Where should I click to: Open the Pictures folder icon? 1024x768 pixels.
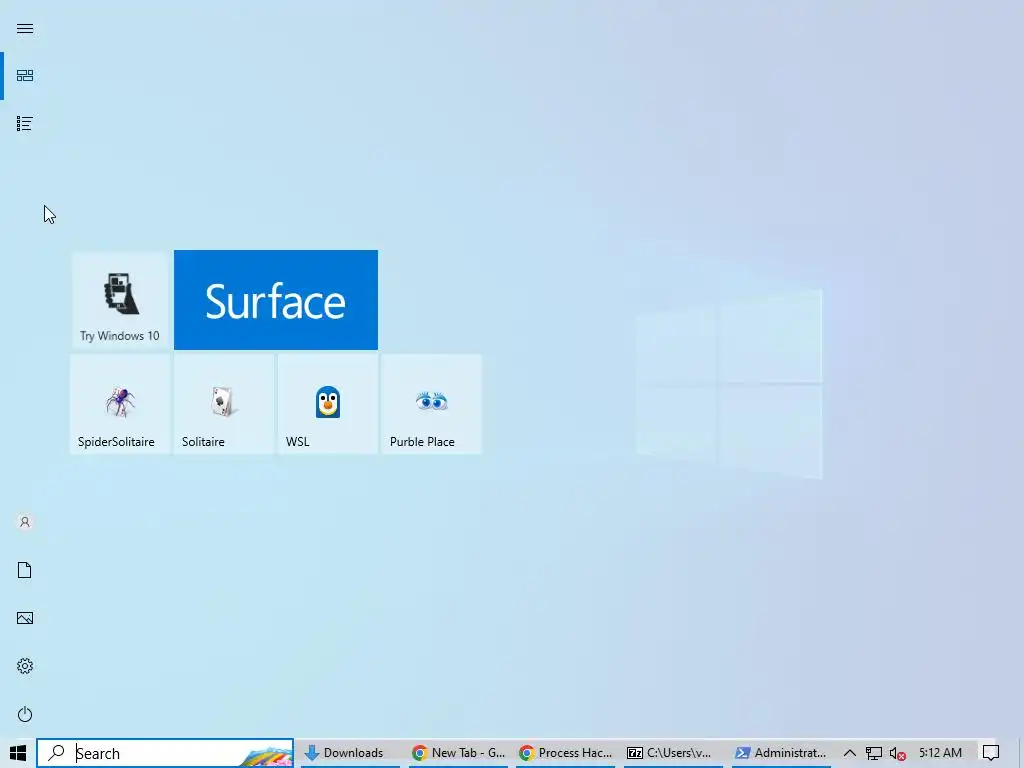pos(25,618)
